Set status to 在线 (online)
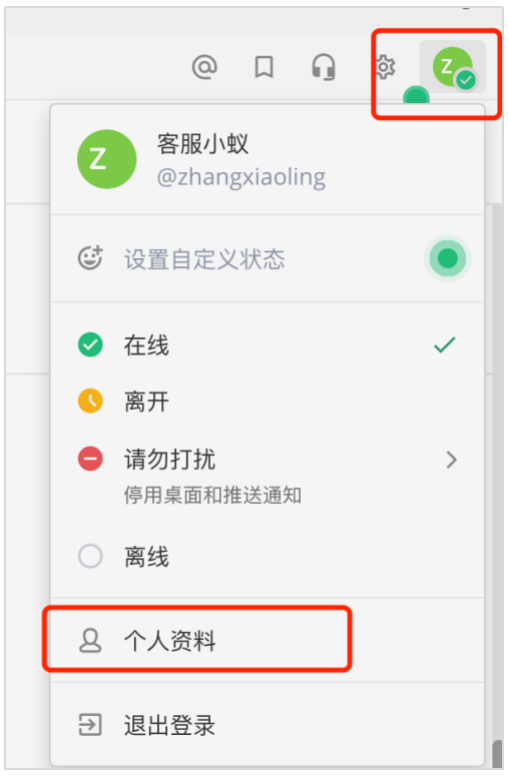Image resolution: width=508 pixels, height=776 pixels. 267,345
